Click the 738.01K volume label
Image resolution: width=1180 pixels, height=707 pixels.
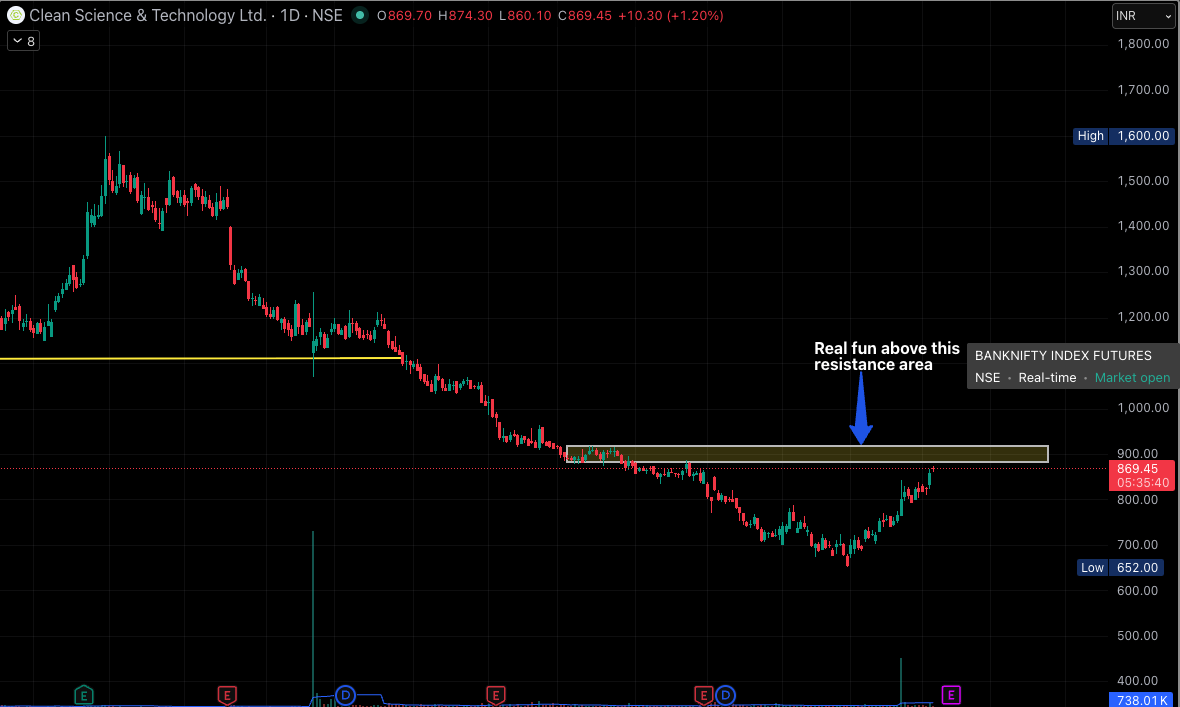coord(1141,700)
